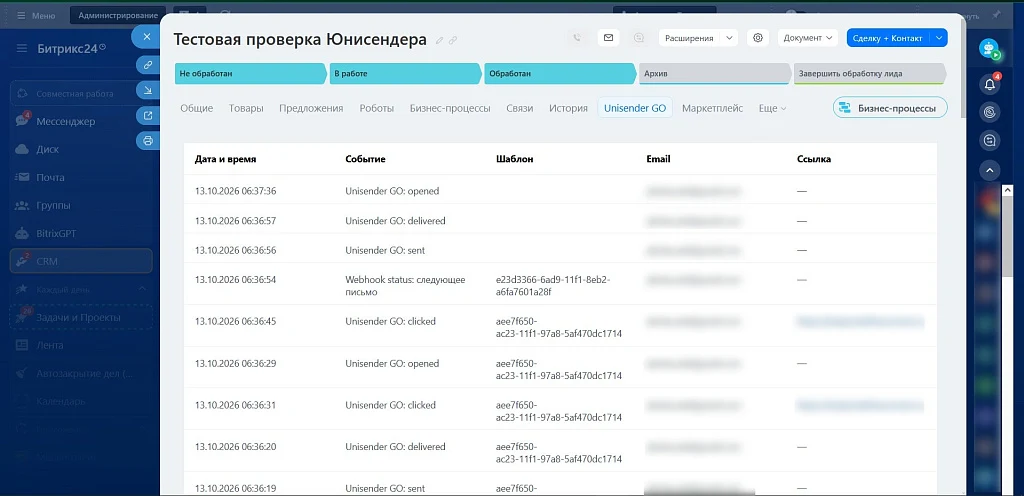Collapse the Каждый день section
The height and width of the screenshot is (496, 1024).
coord(142,289)
